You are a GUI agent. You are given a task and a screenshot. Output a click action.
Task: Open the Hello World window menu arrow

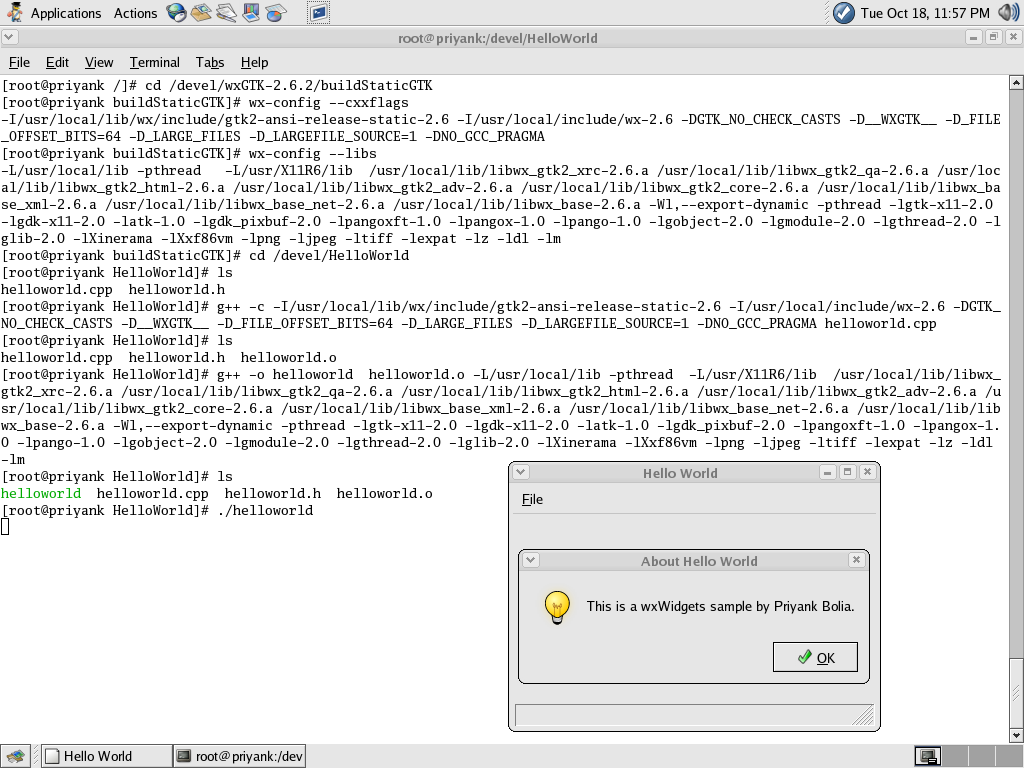pos(521,472)
